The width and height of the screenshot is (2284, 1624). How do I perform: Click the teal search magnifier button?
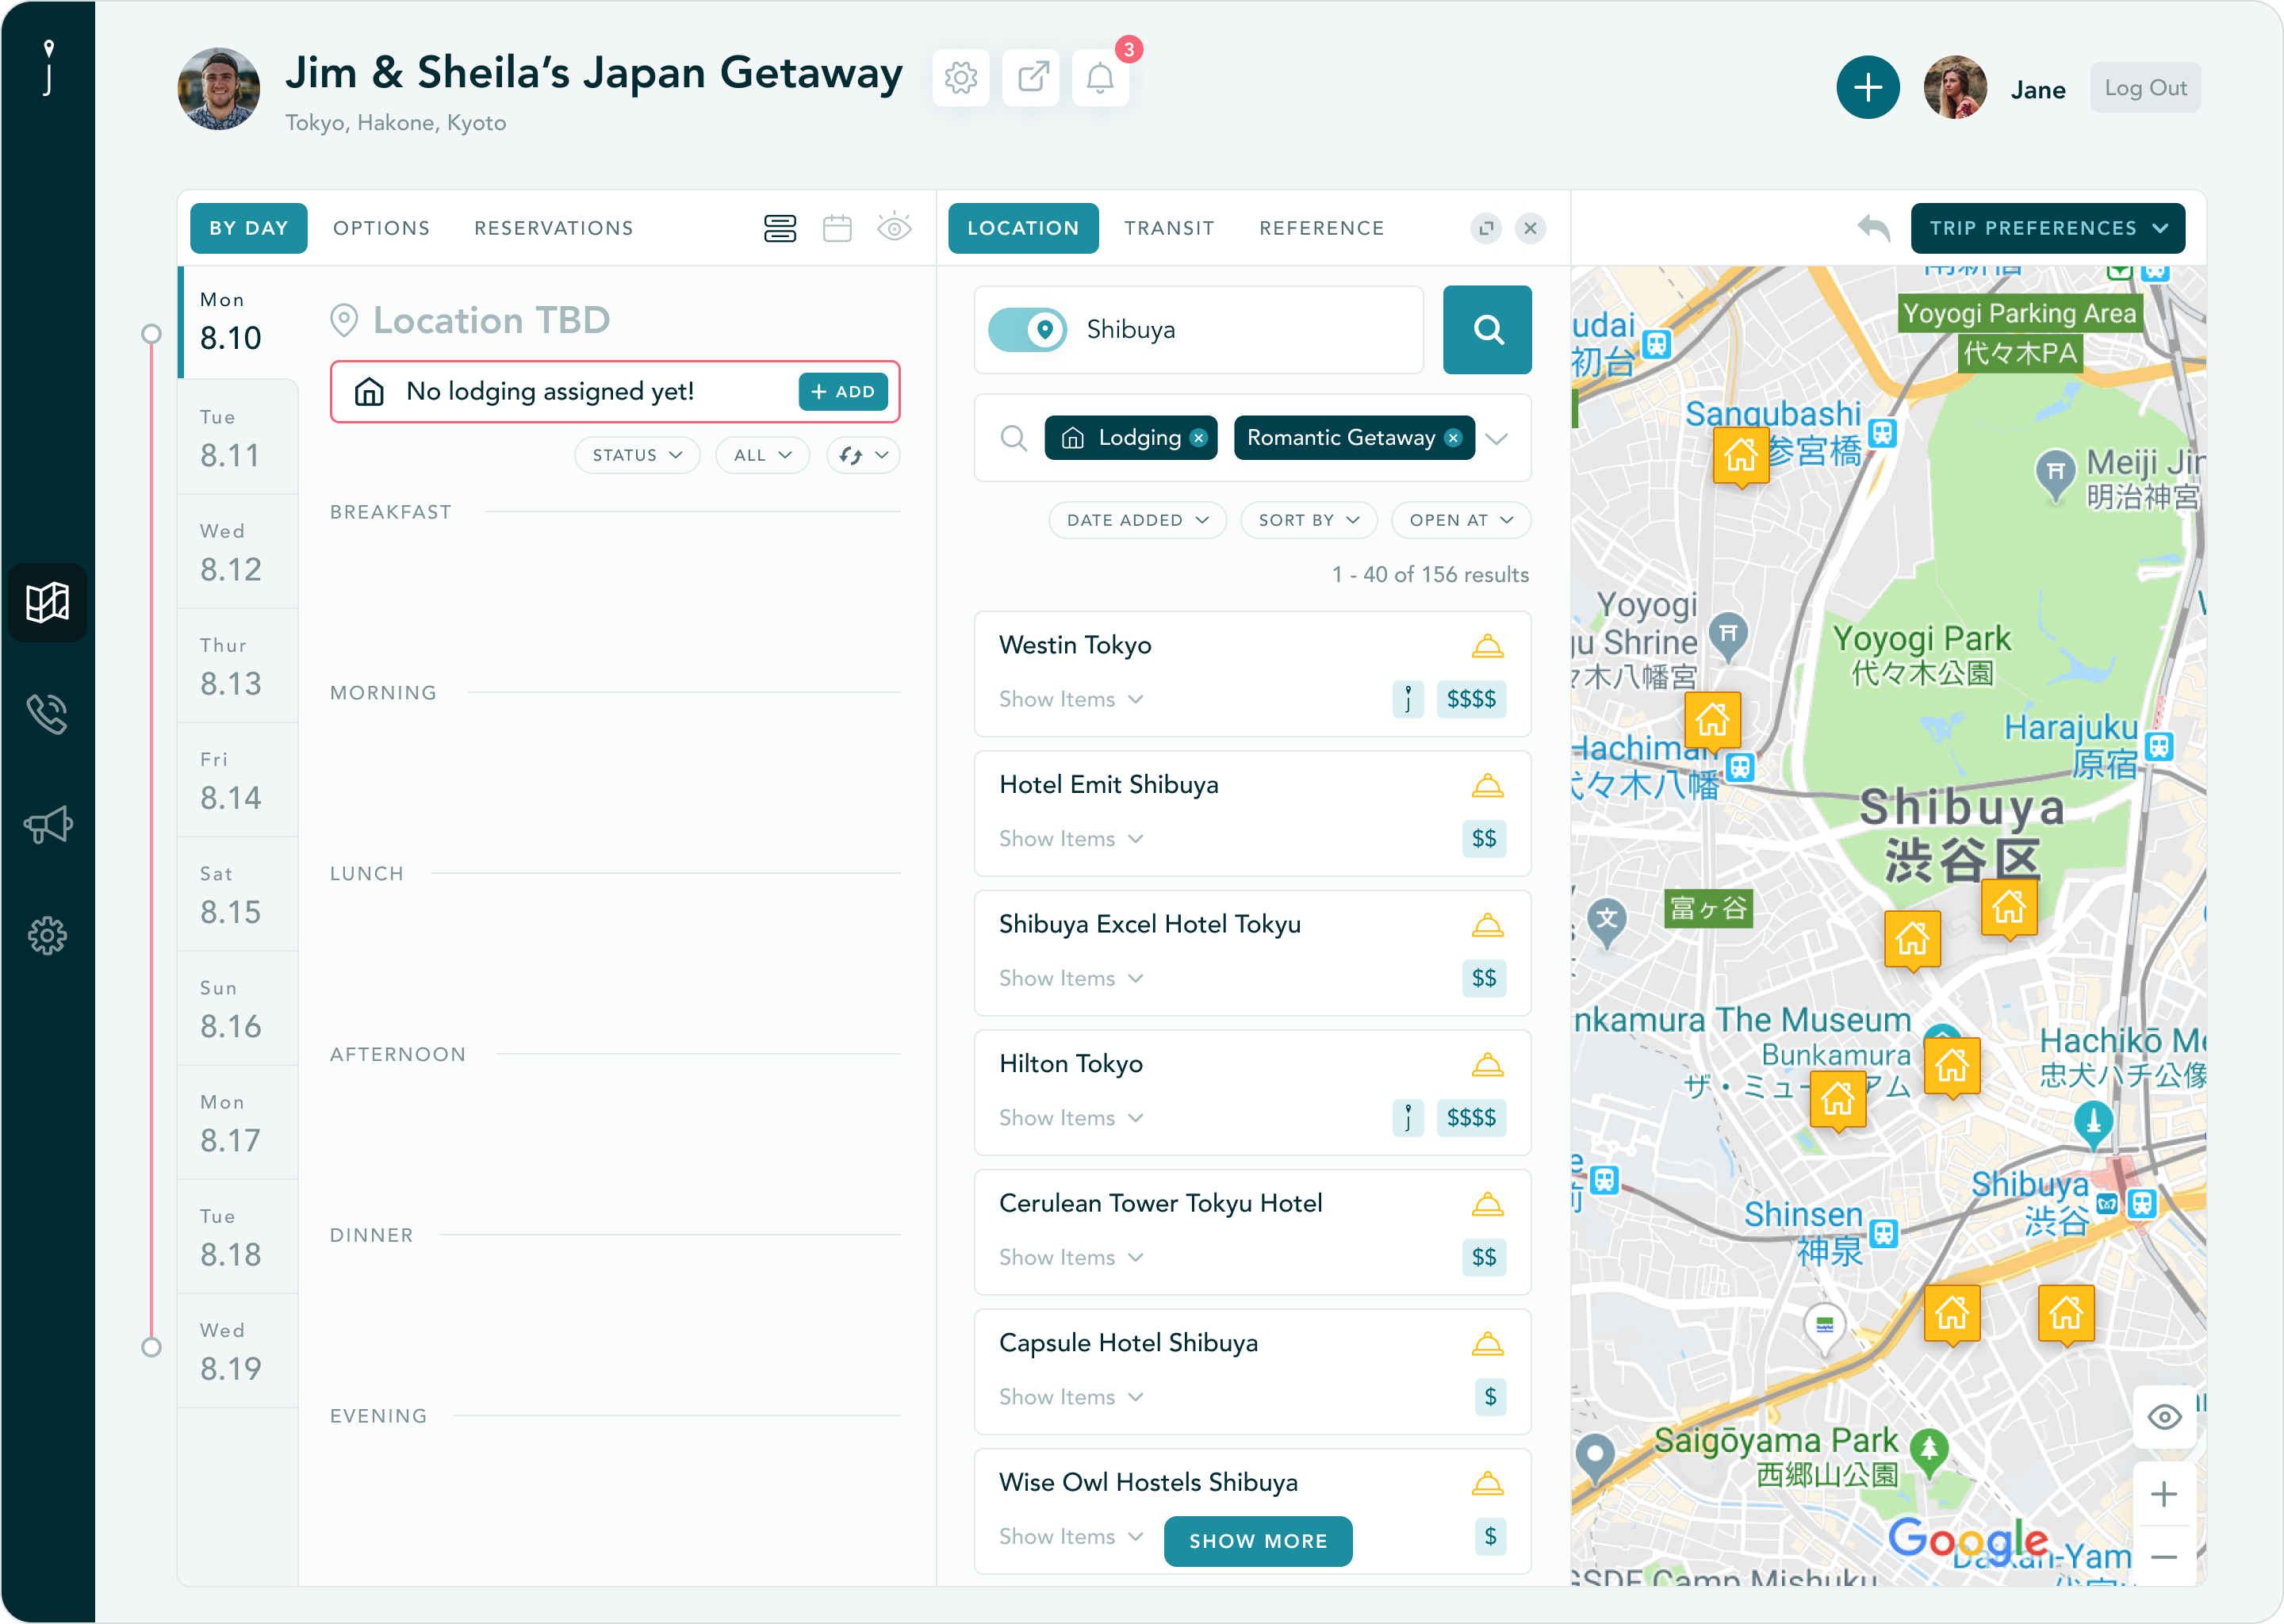(1487, 330)
